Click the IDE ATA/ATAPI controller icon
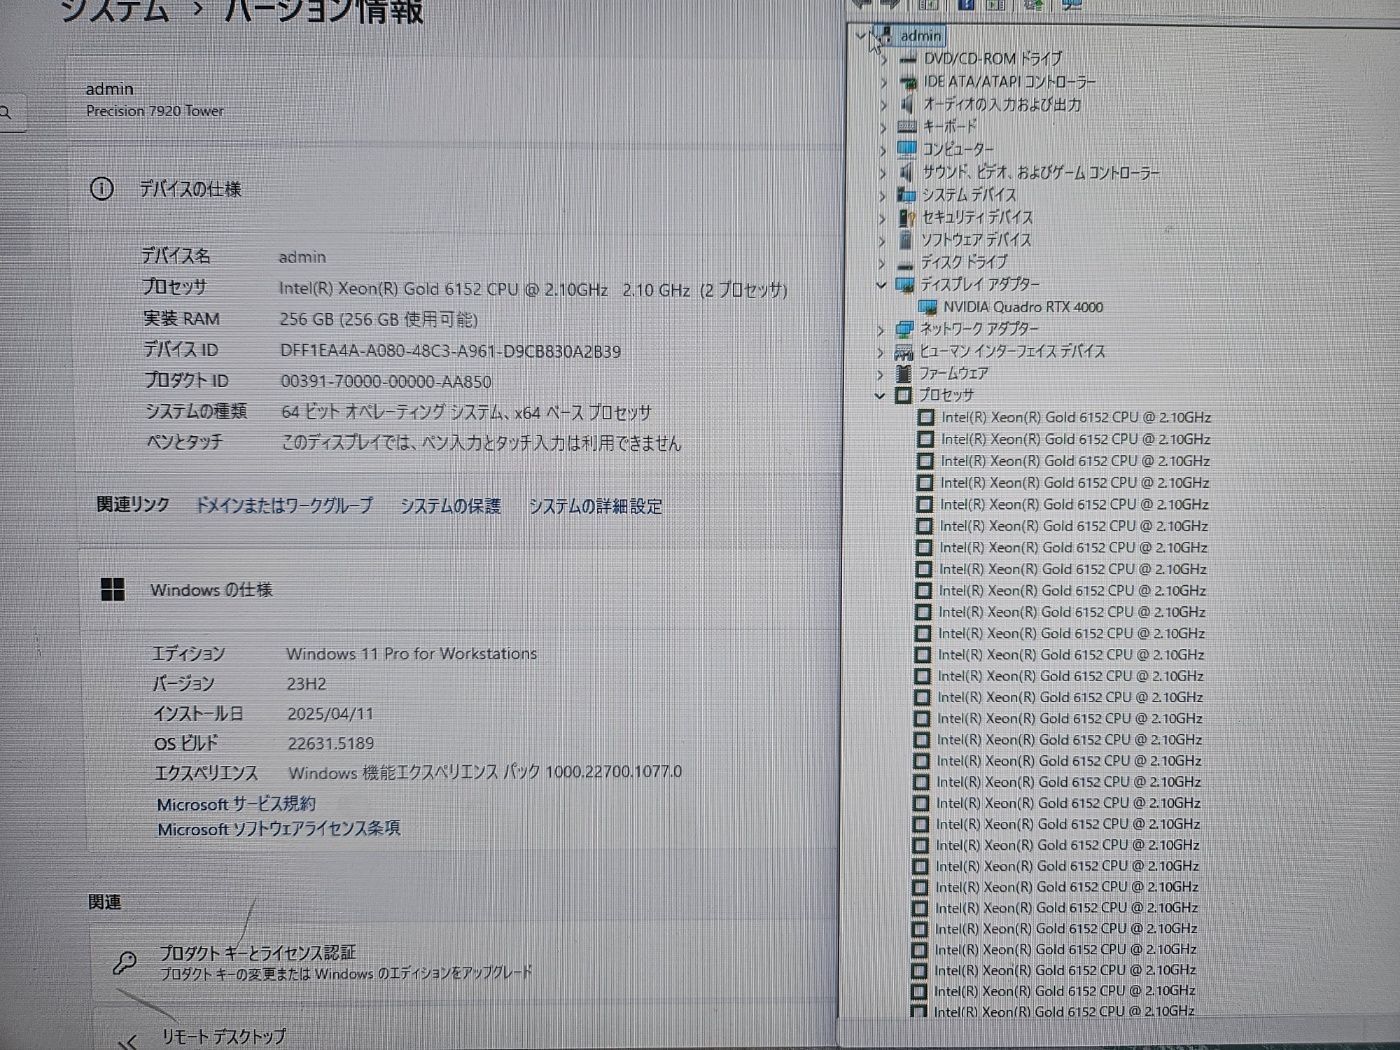Image resolution: width=1400 pixels, height=1050 pixels. pyautogui.click(x=908, y=82)
